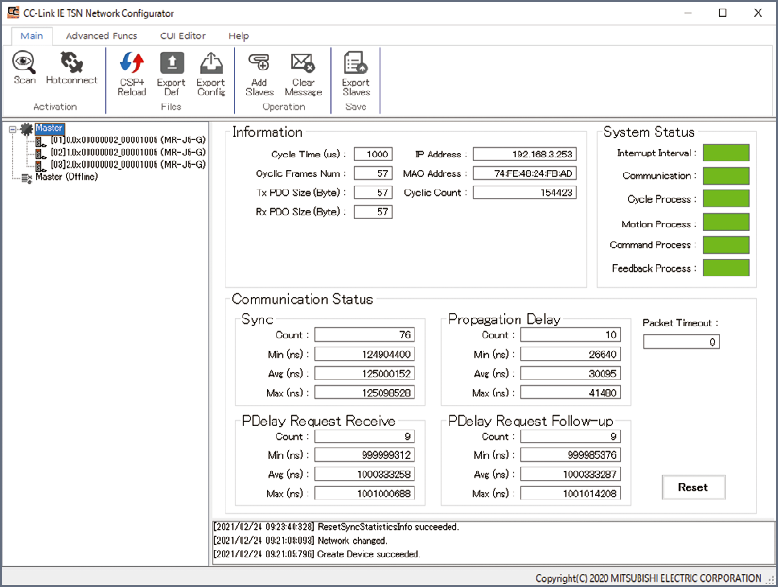Click the Cyclic Frames Num field

point(373,173)
